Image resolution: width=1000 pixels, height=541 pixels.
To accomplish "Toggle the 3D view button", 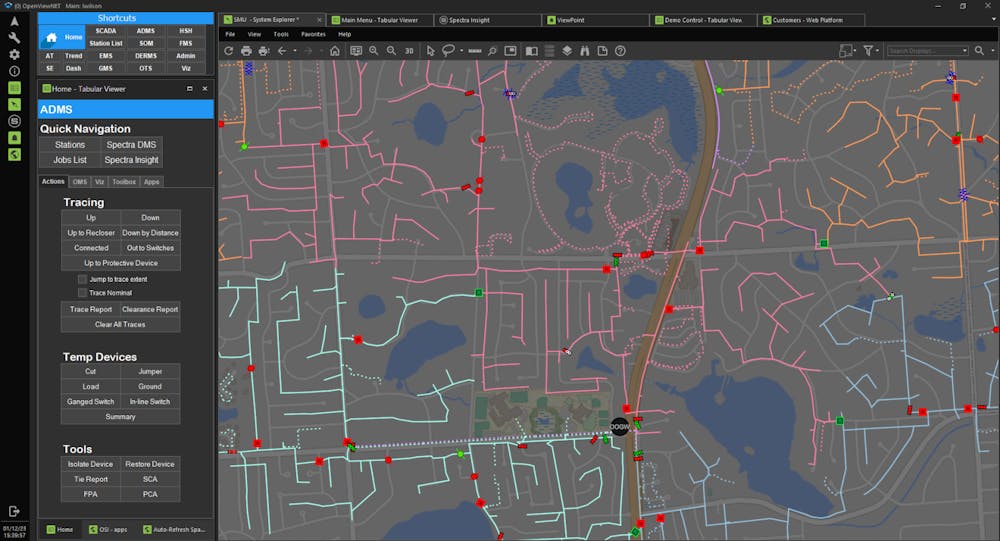I will (x=409, y=51).
